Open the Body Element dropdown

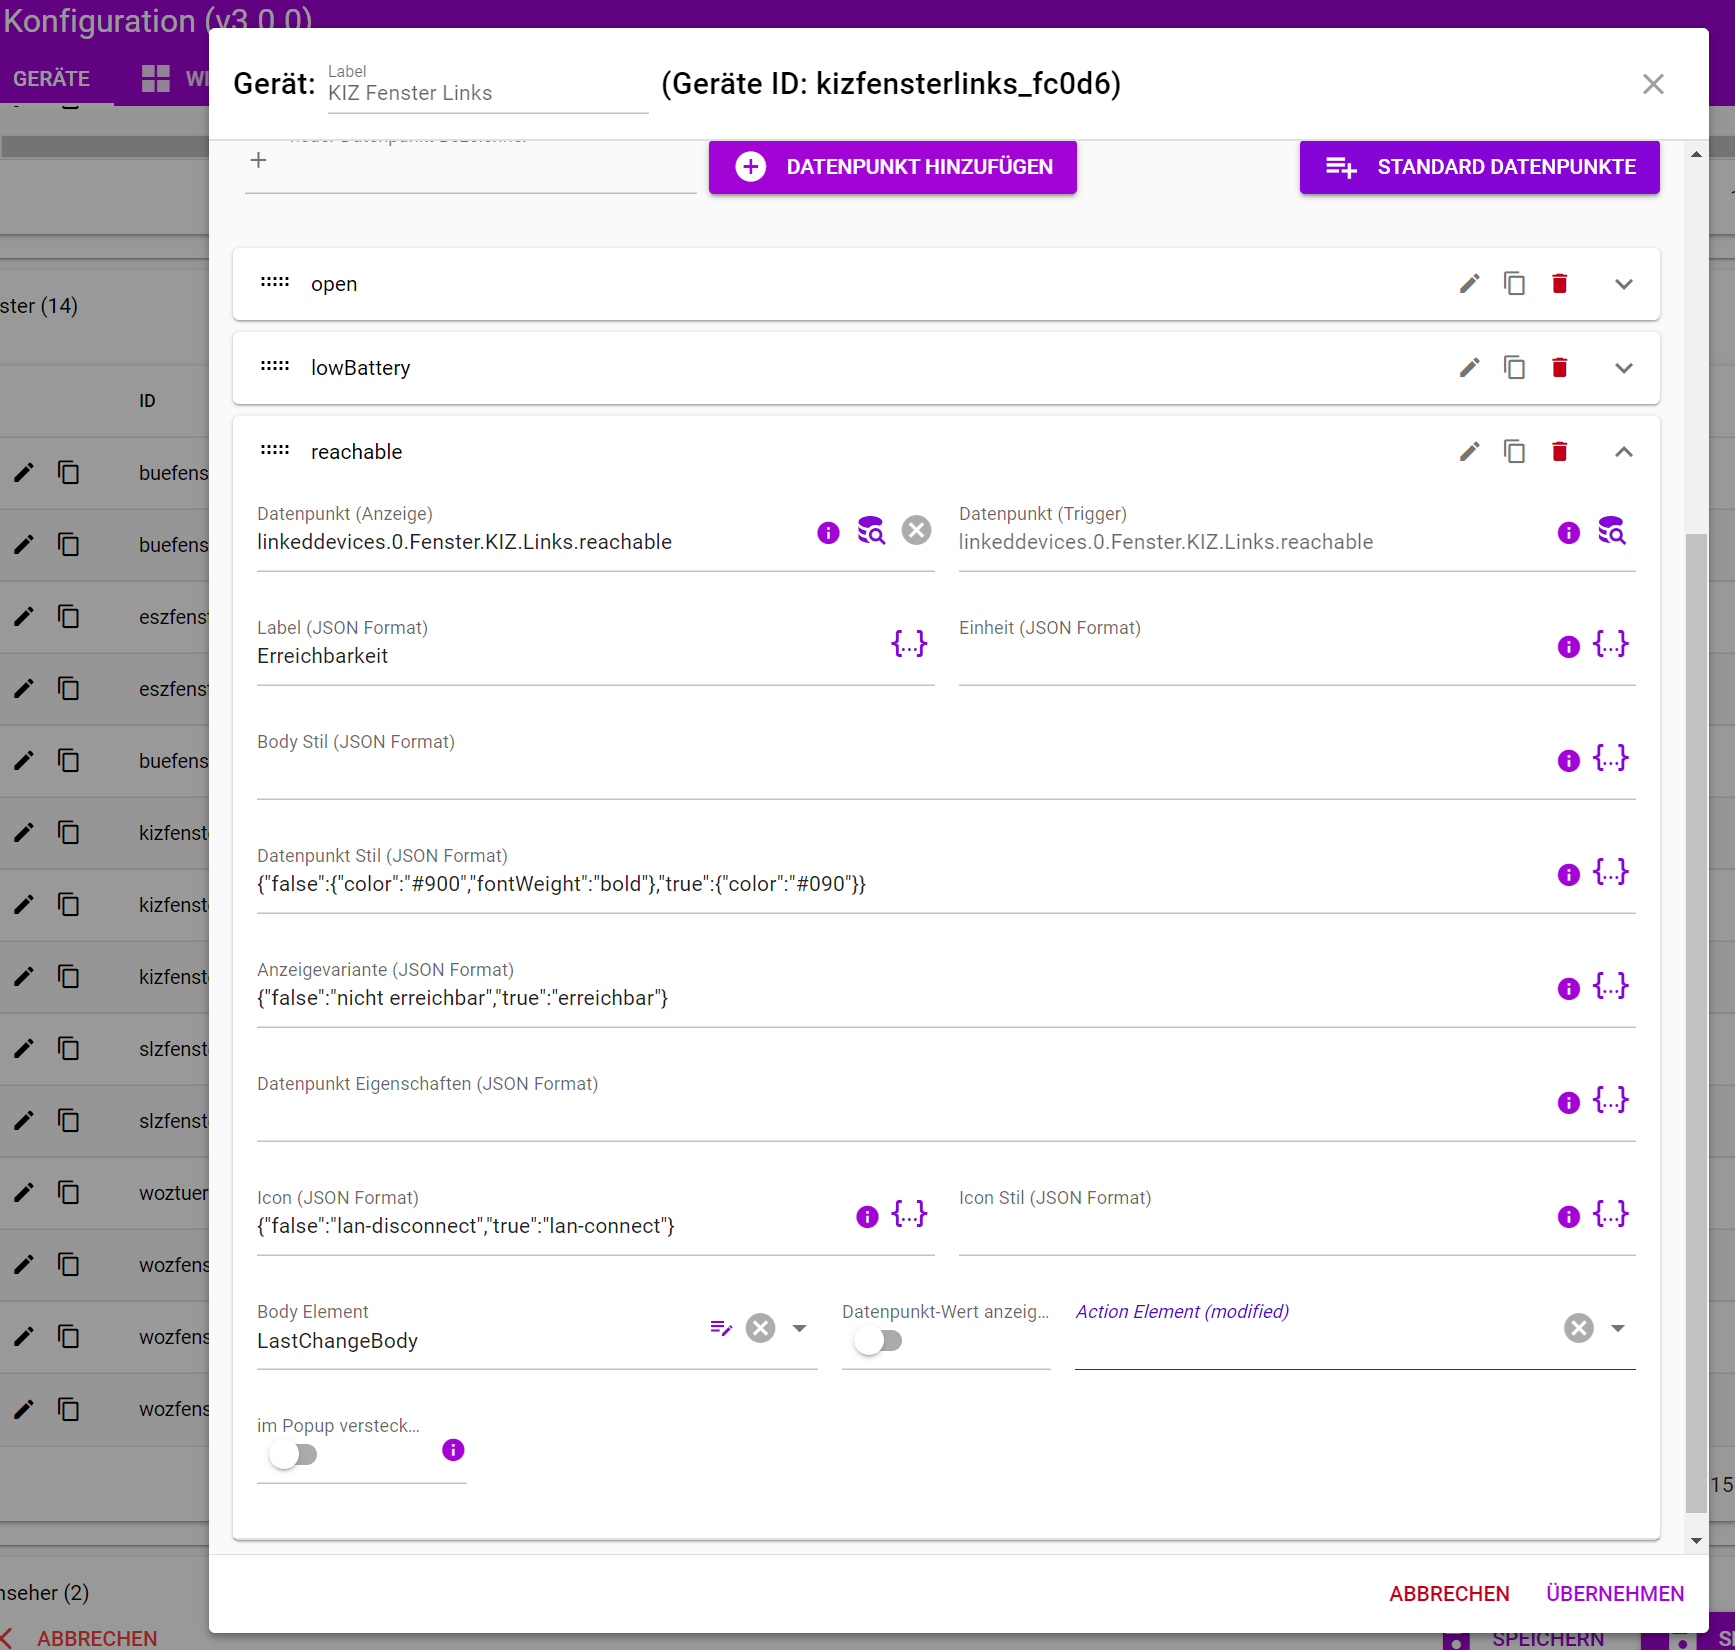tap(799, 1328)
